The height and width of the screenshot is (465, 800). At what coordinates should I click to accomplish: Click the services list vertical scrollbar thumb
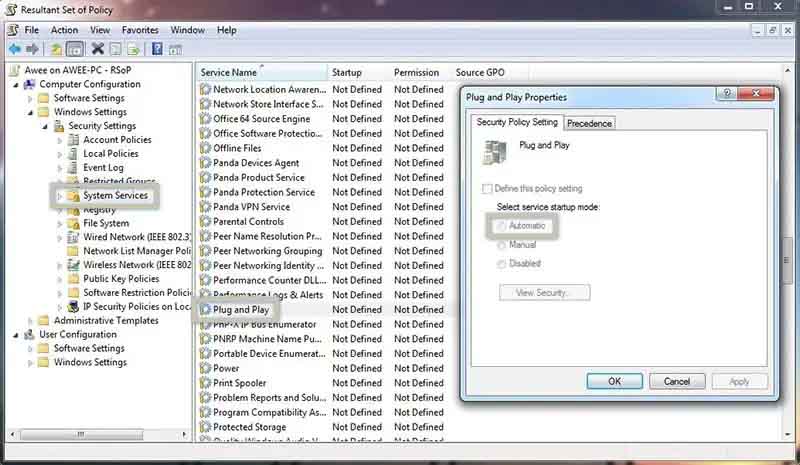click(x=787, y=260)
